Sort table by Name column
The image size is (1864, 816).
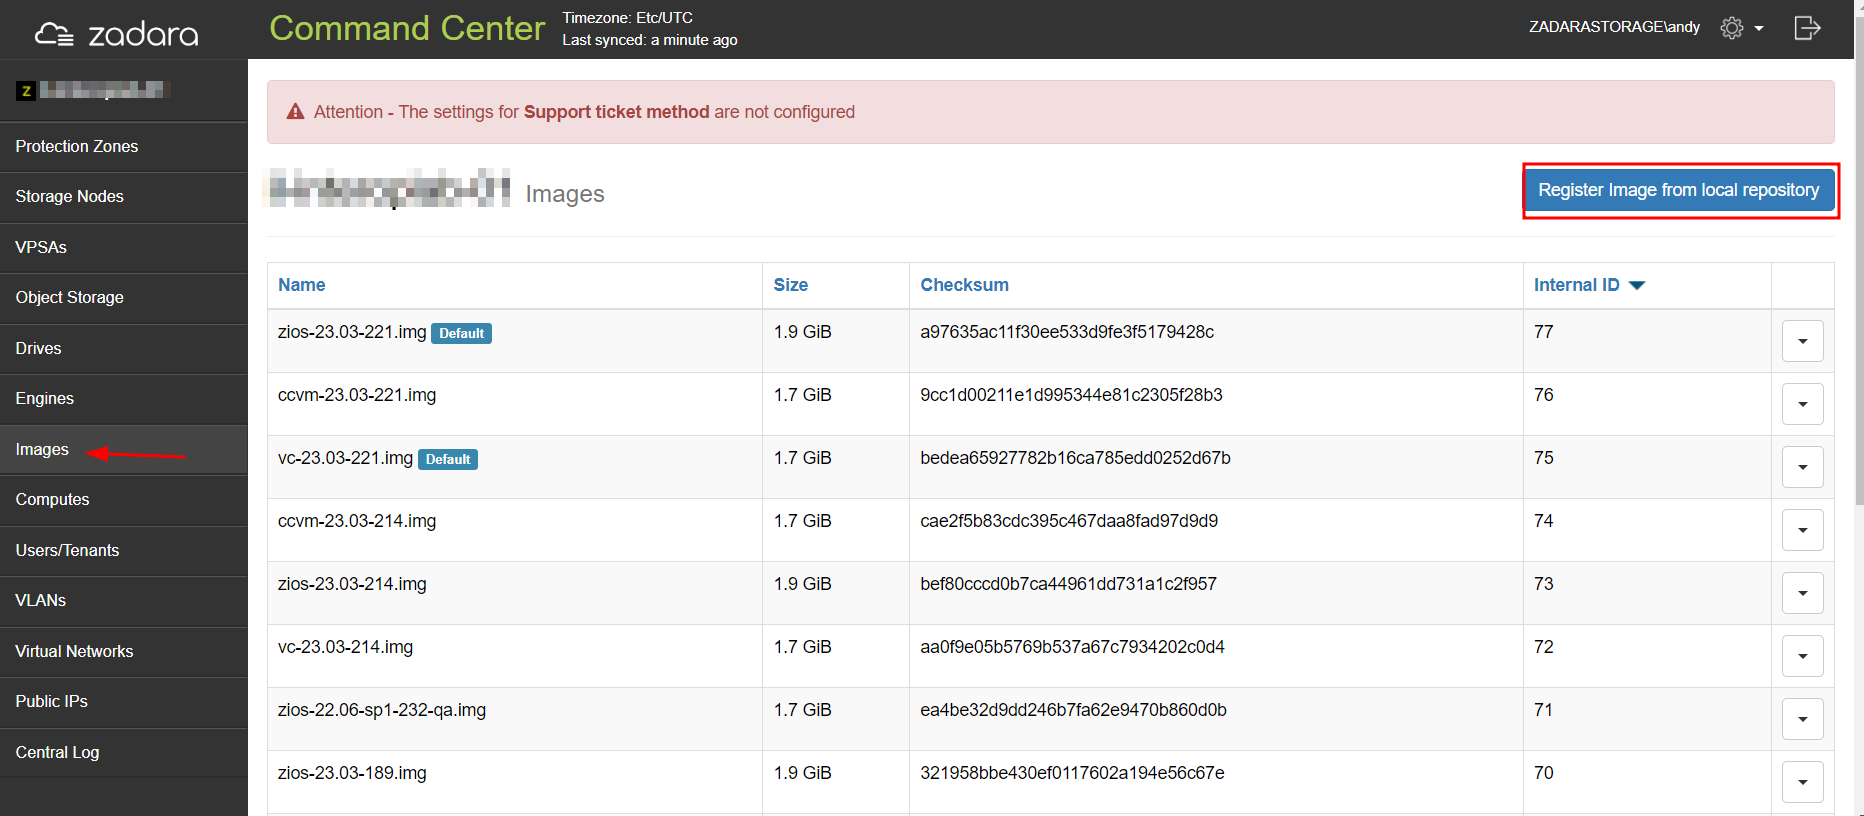(302, 285)
